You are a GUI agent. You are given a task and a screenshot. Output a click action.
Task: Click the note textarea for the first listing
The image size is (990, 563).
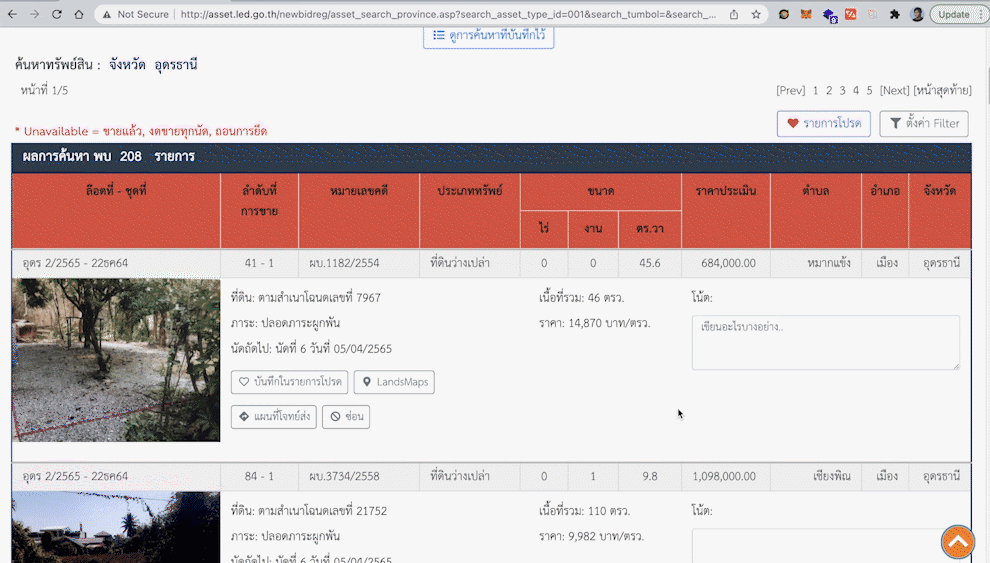[826, 342]
